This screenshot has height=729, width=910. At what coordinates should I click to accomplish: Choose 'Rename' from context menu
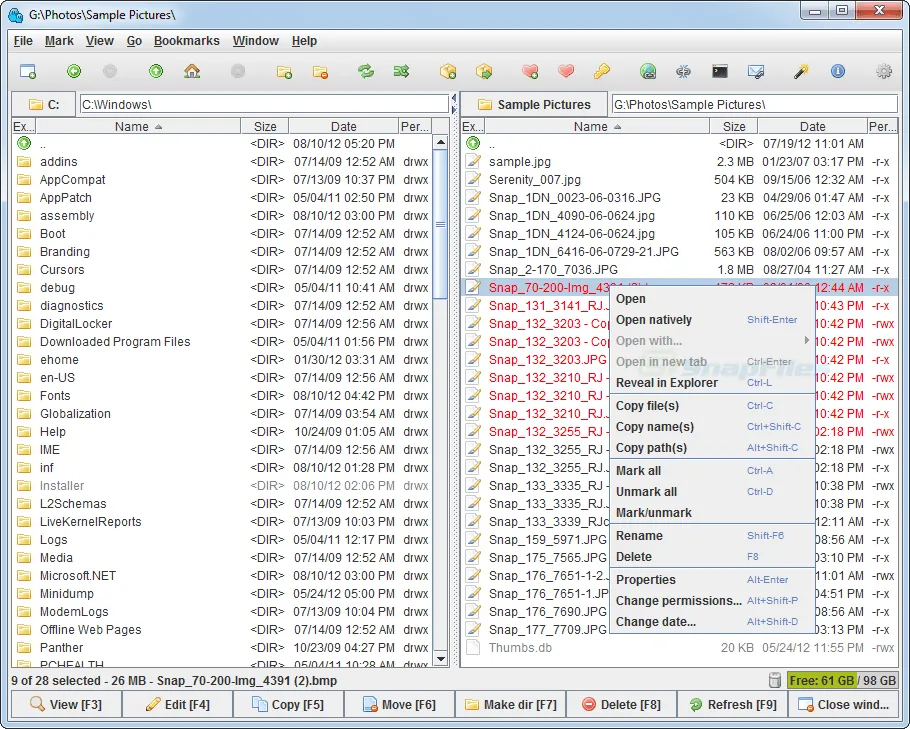coord(712,536)
